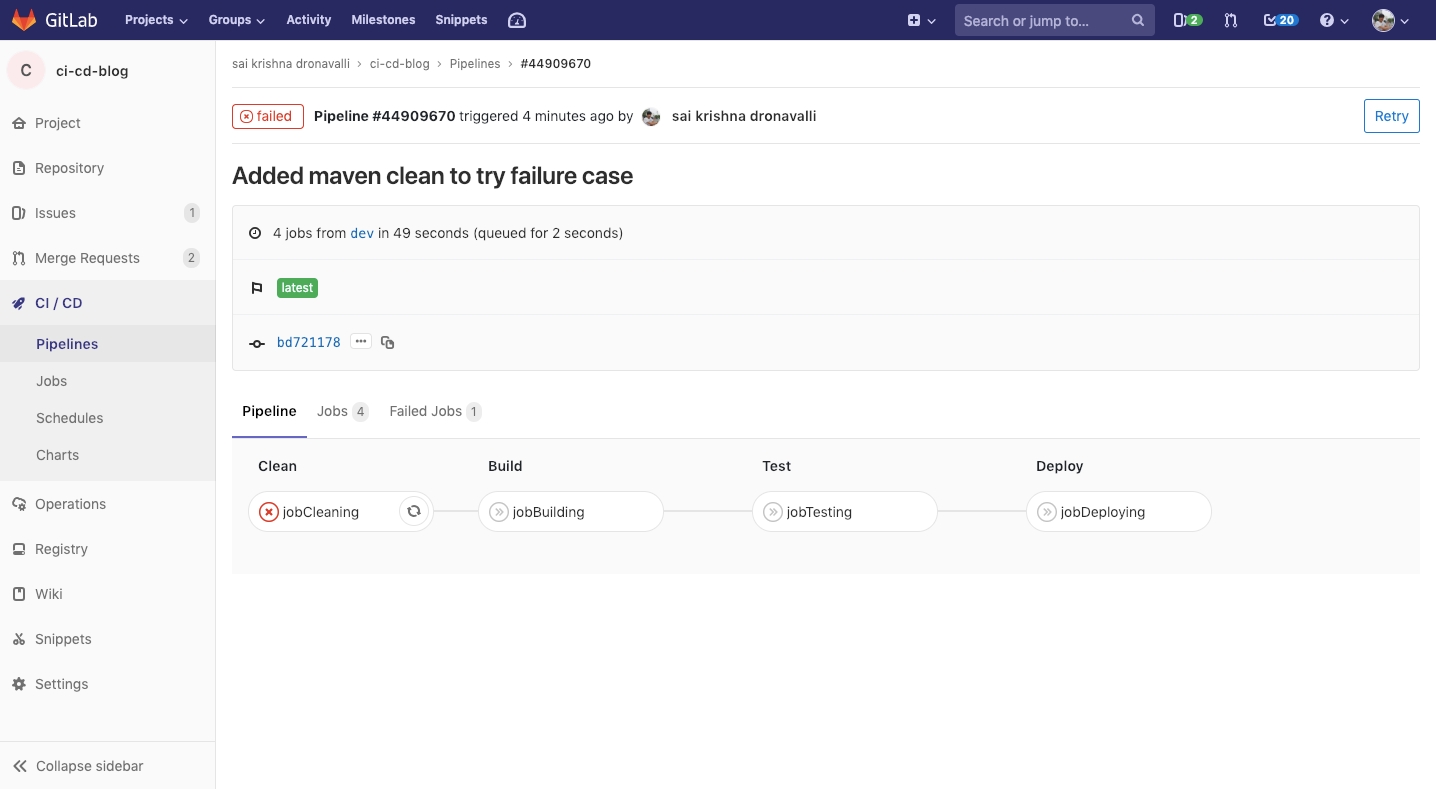Open the to-do list icon with 20
The width and height of the screenshot is (1436, 789).
[x=1280, y=20]
